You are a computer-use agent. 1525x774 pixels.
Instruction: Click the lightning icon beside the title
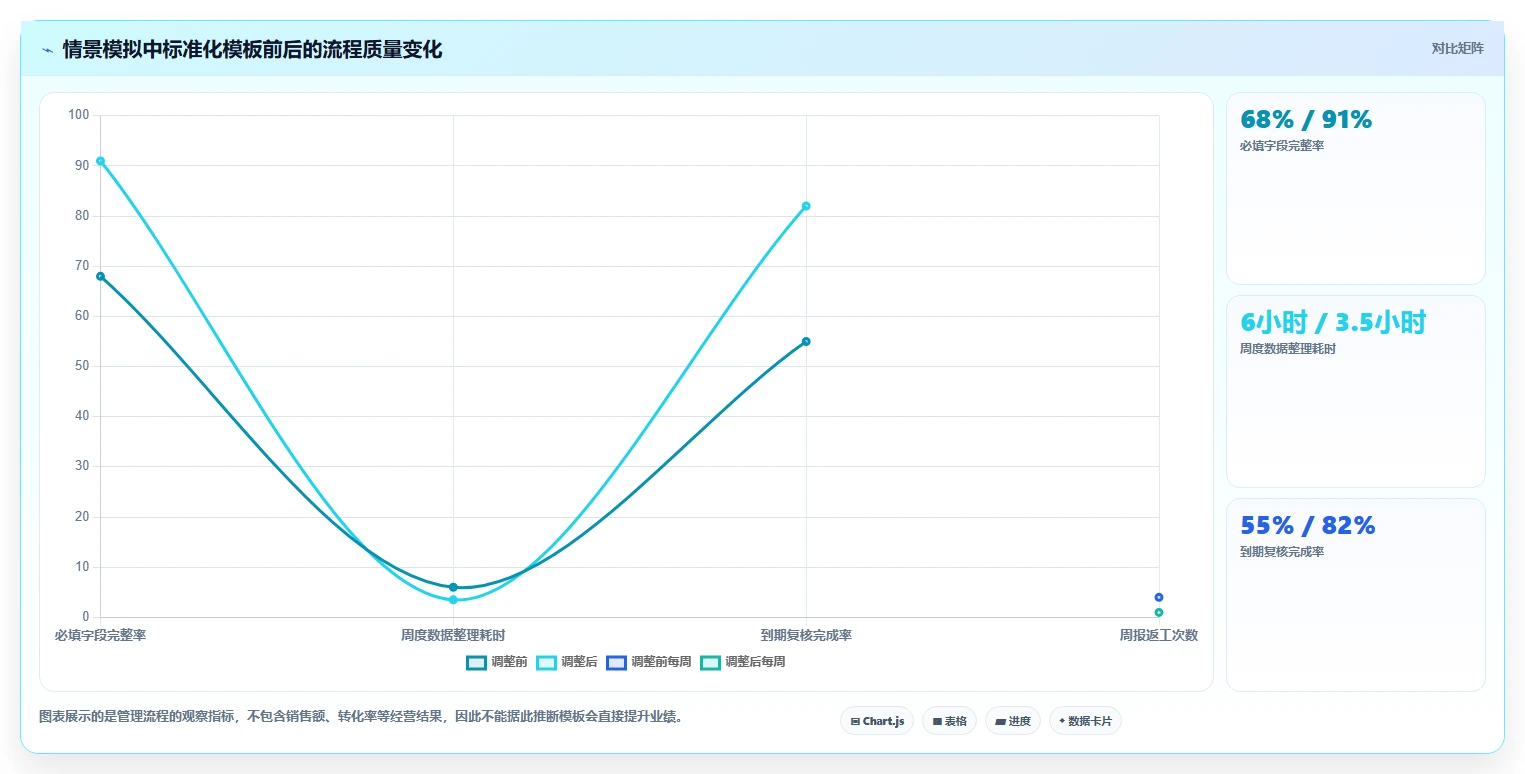tap(47, 50)
